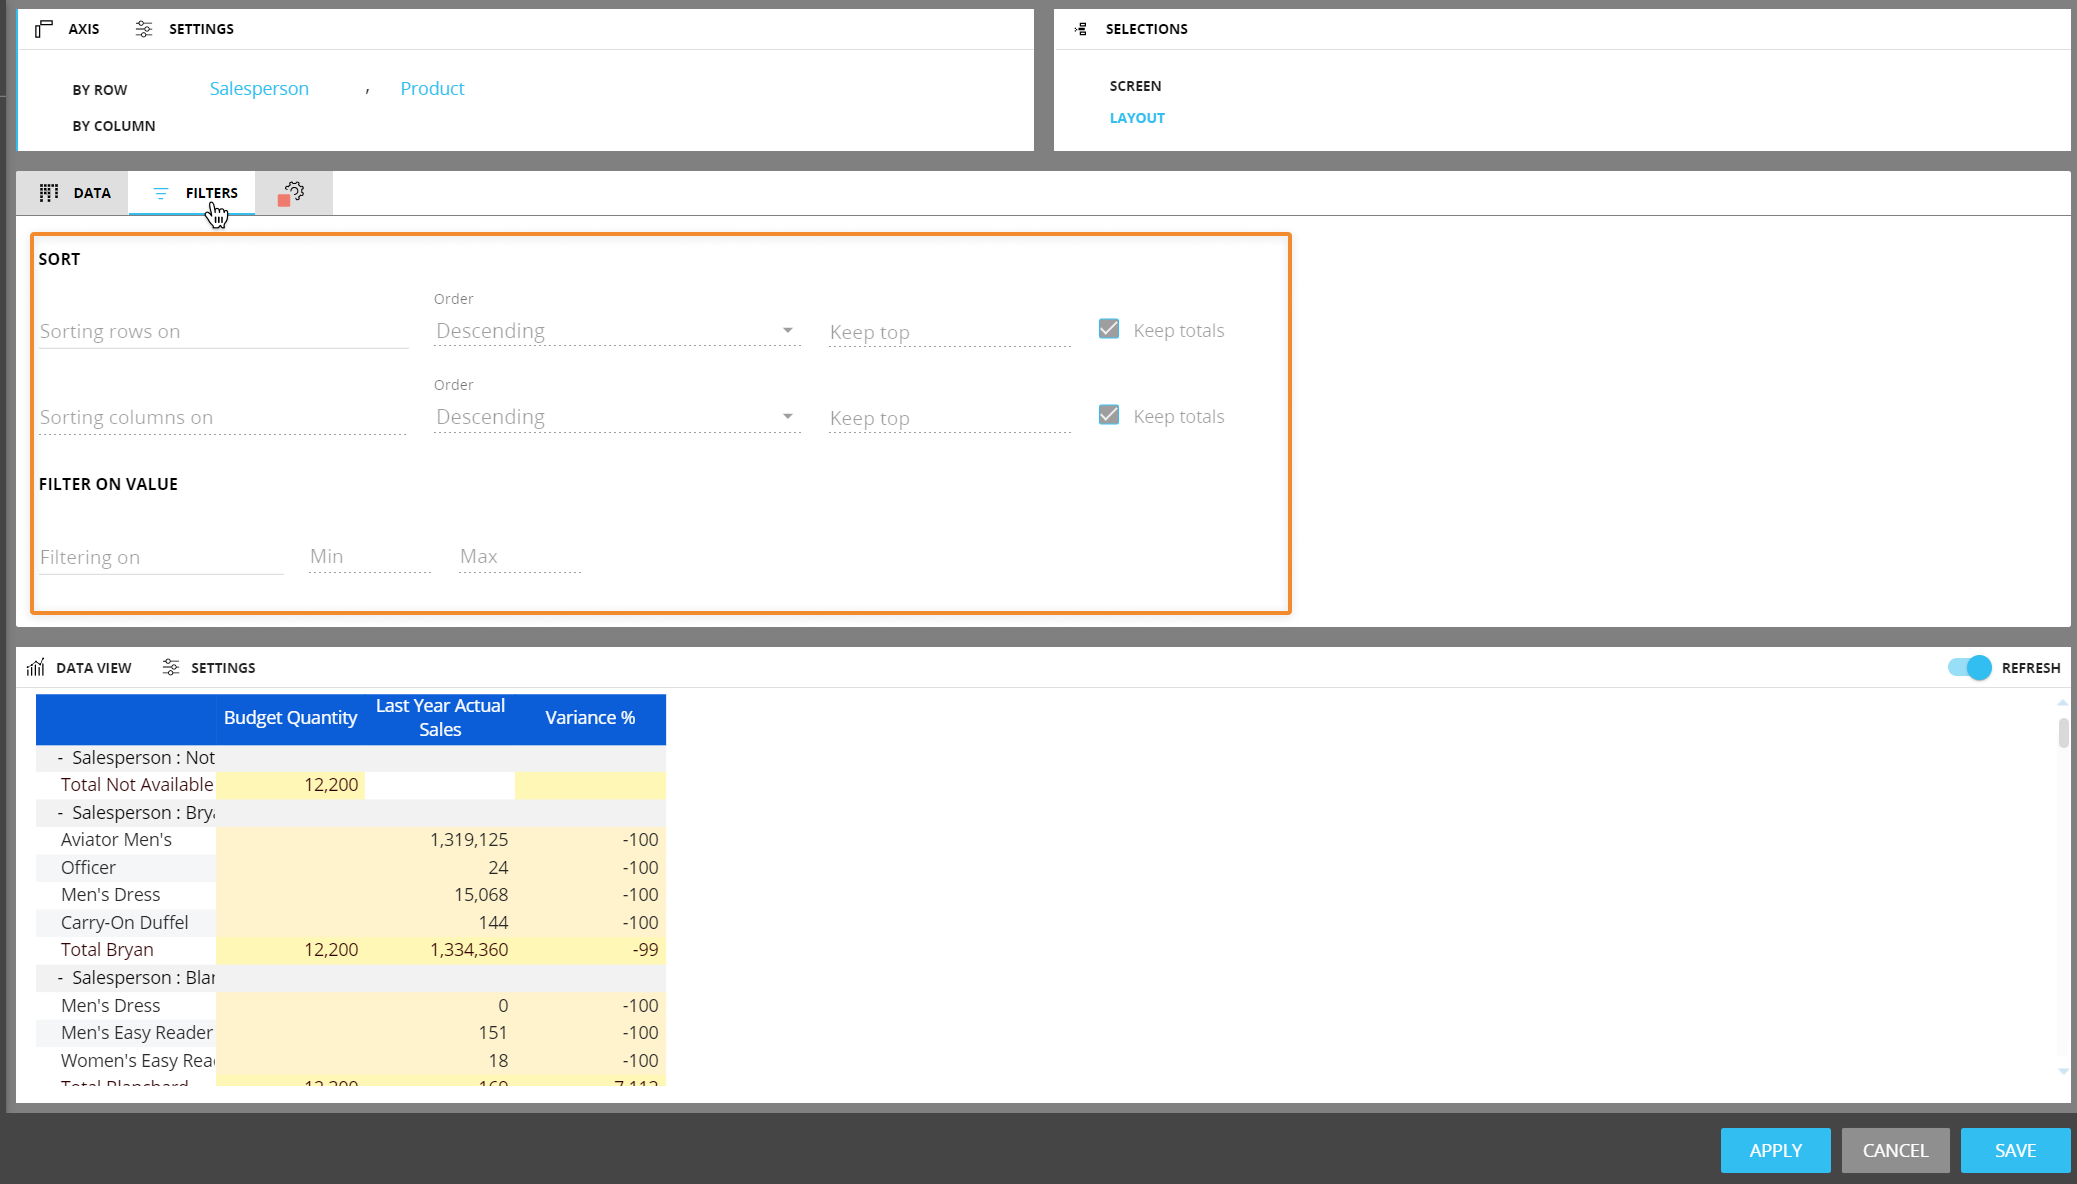Image resolution: width=2077 pixels, height=1184 pixels.
Task: Toggle the Refresh switch off
Action: (x=1969, y=667)
